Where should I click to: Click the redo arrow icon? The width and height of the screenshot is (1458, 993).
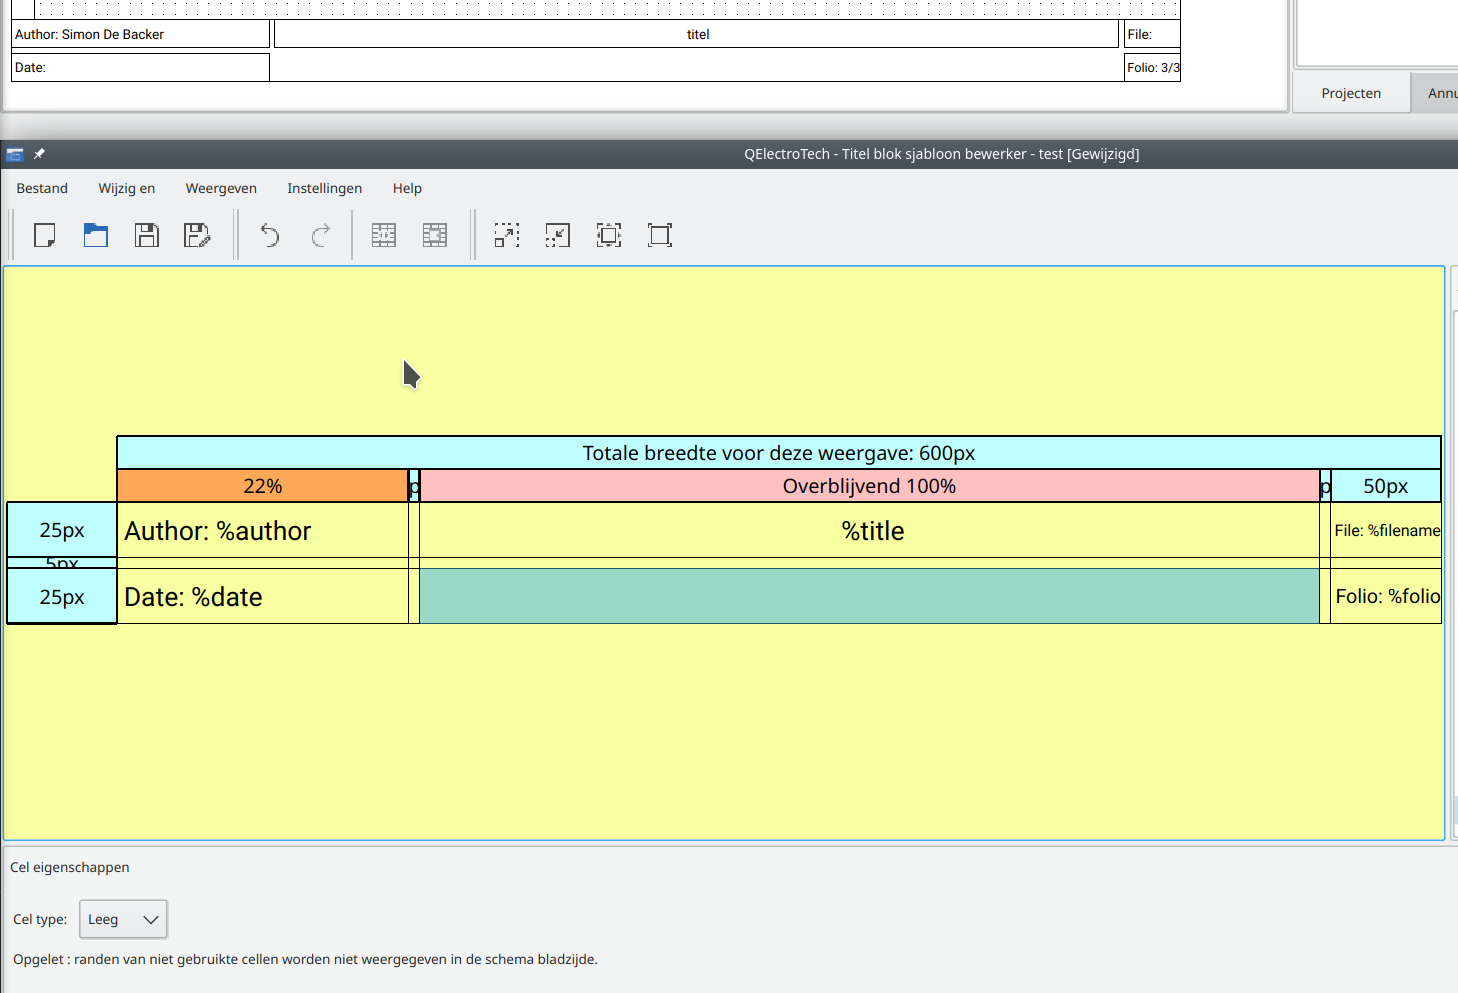coord(321,235)
